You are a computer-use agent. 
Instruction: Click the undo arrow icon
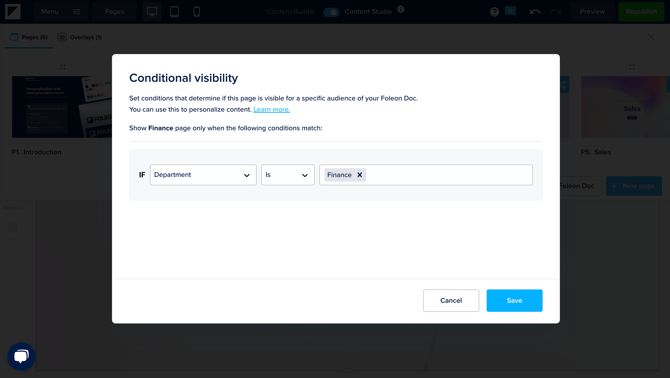[535, 12]
